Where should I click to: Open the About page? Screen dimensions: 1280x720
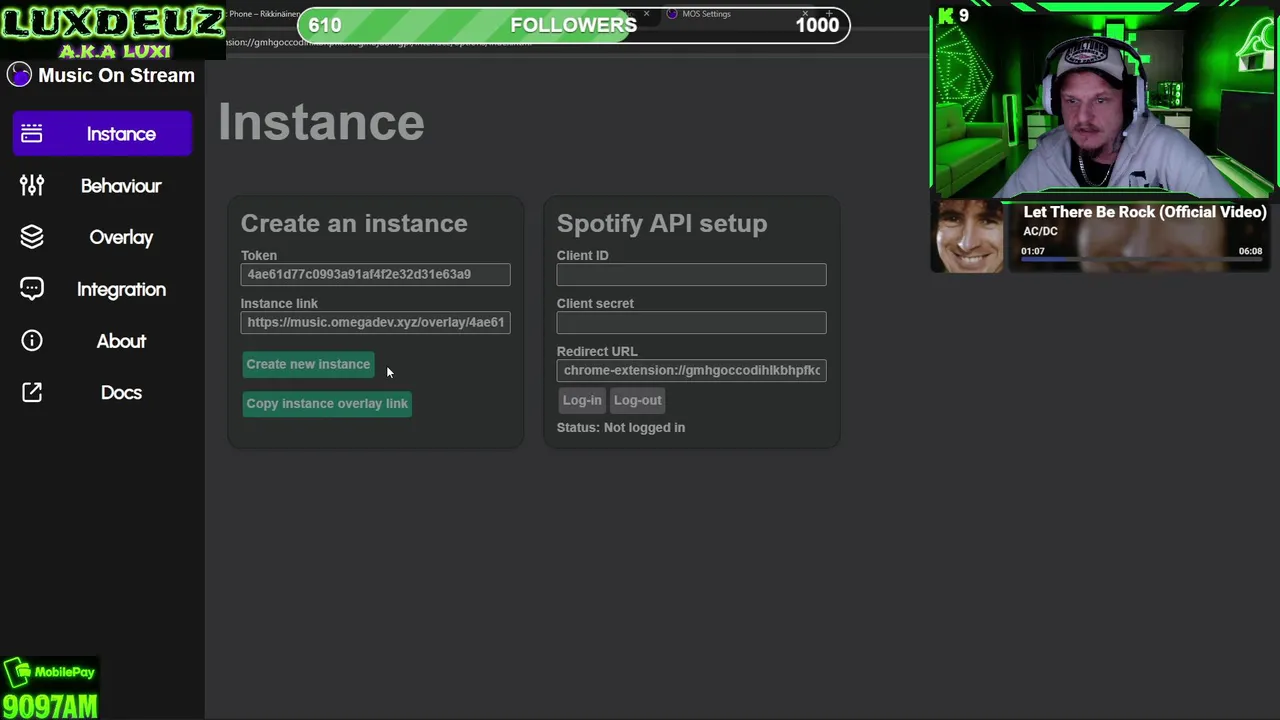click(102, 341)
